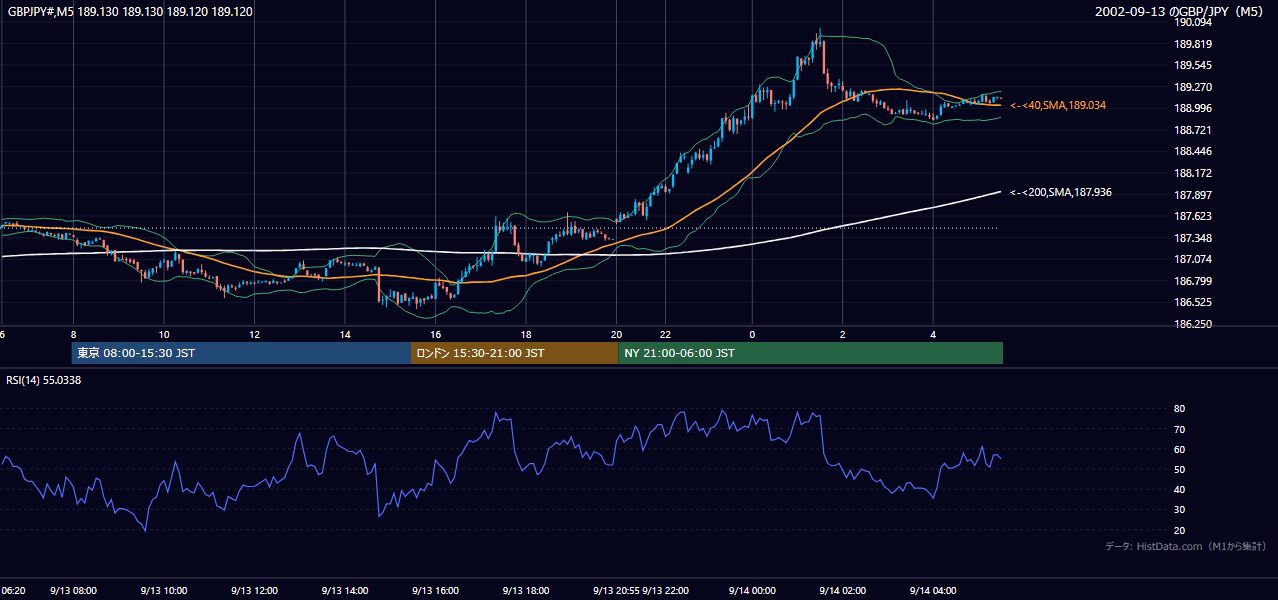Click the 2002-09-13 GBP/JPY (M5) chart heading
This screenshot has width=1278, height=600.
coord(1181,12)
